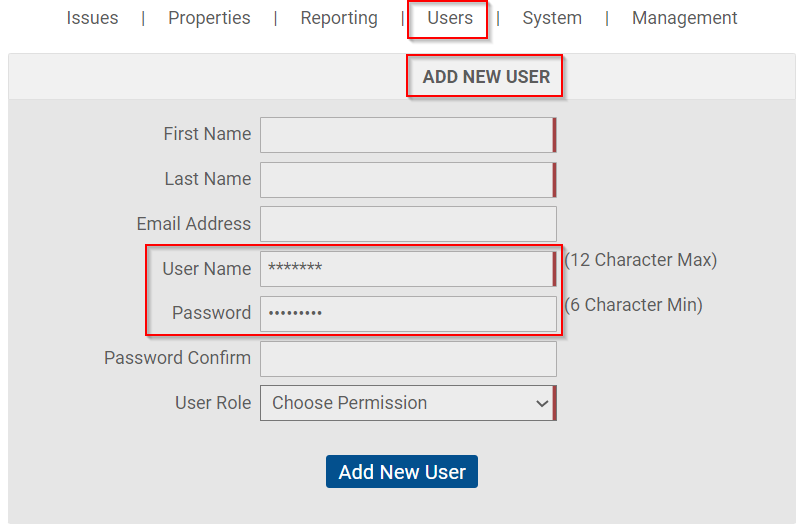
Task: Click the blue Add New User button
Action: click(402, 472)
